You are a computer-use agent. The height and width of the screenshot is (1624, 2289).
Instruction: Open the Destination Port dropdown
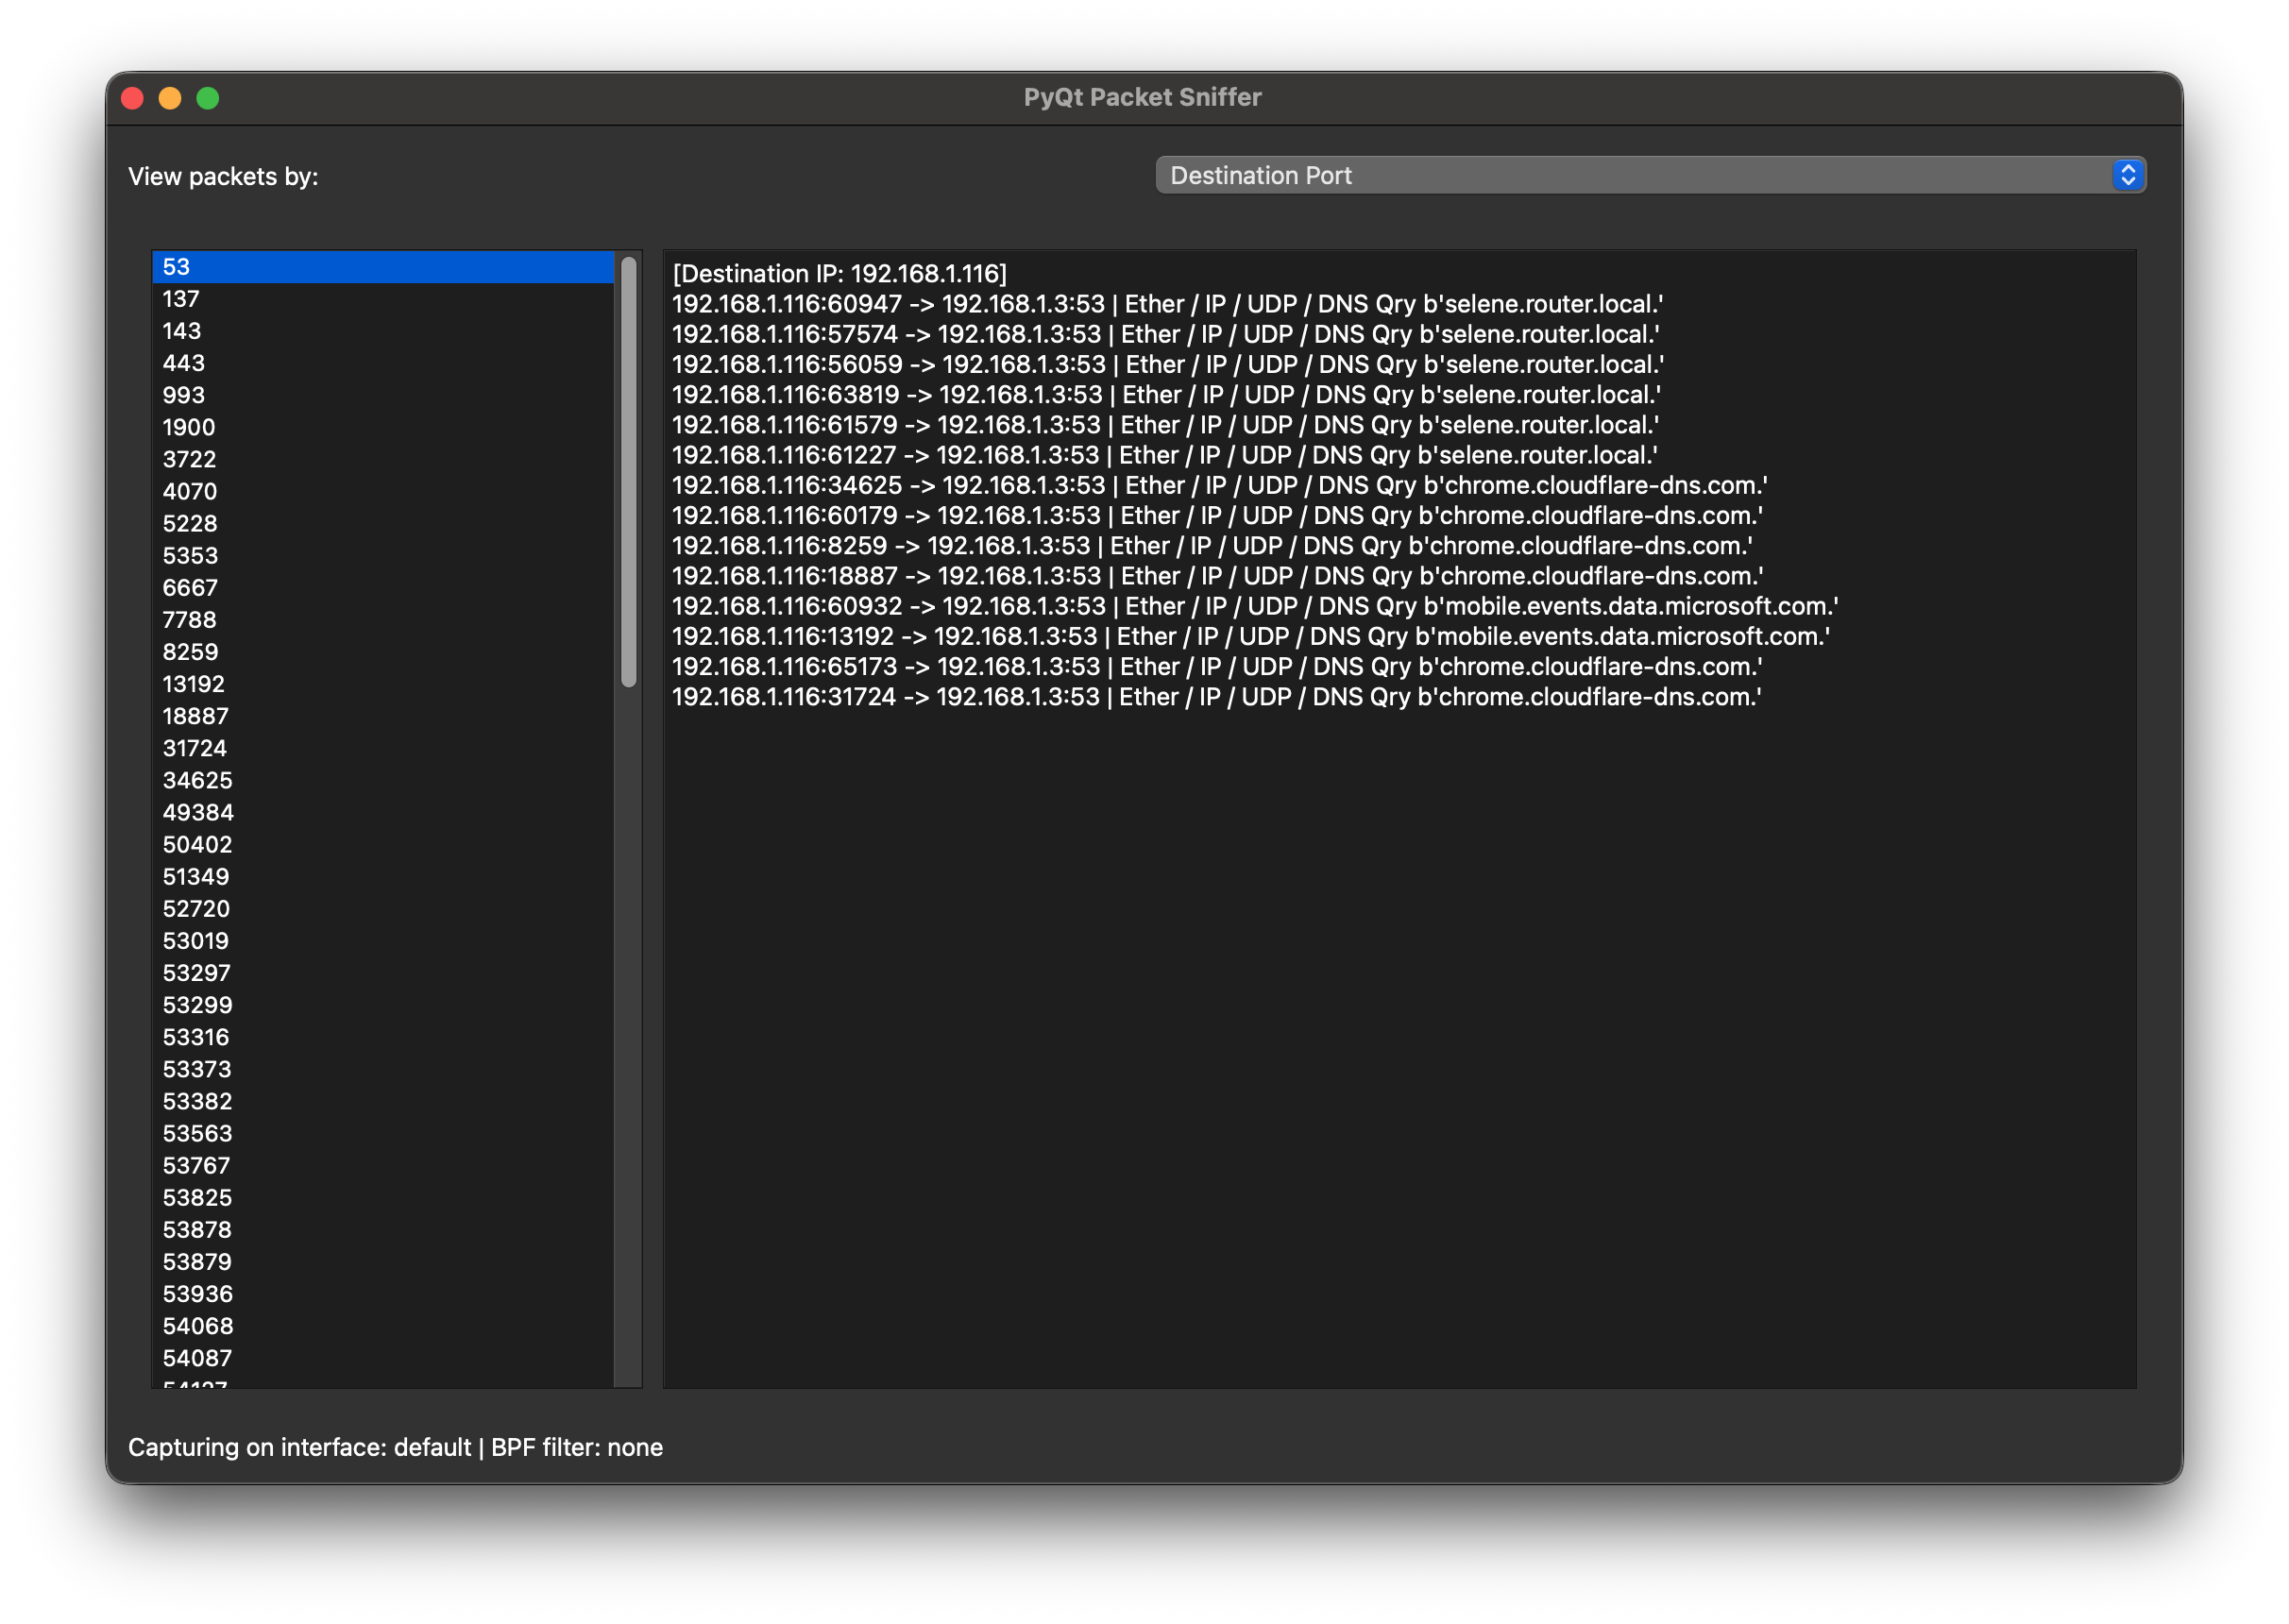pyautogui.click(x=1648, y=175)
